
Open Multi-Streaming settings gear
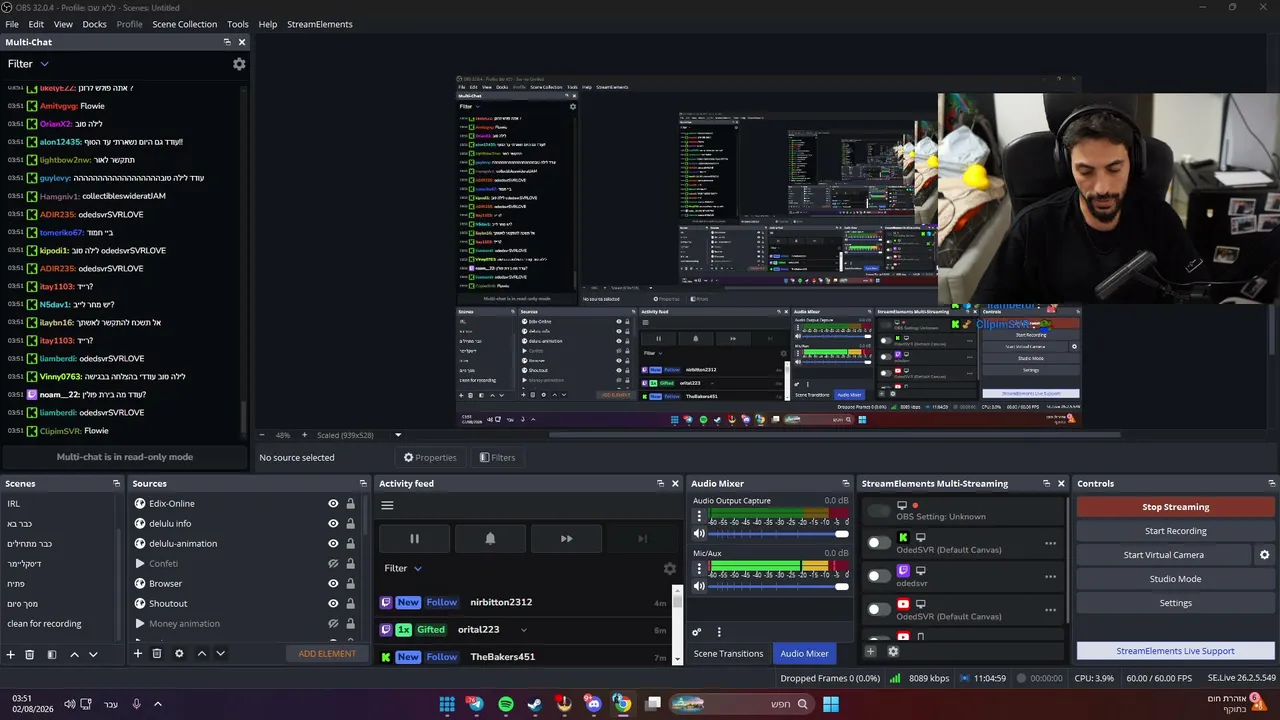[893, 651]
